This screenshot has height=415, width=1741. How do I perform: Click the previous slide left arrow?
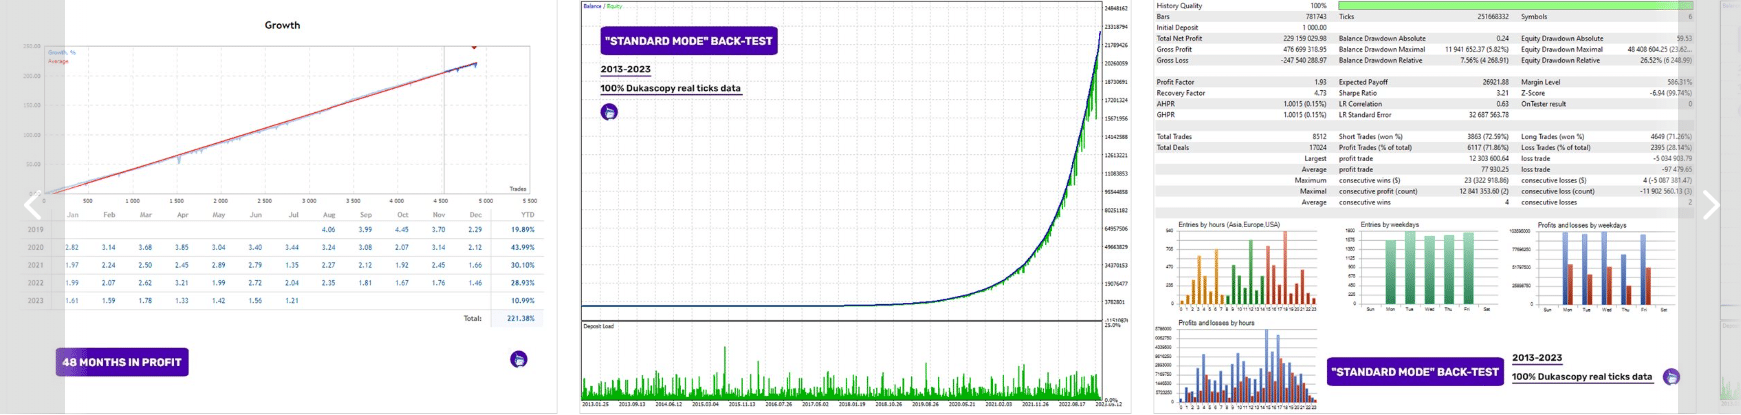pos(32,206)
